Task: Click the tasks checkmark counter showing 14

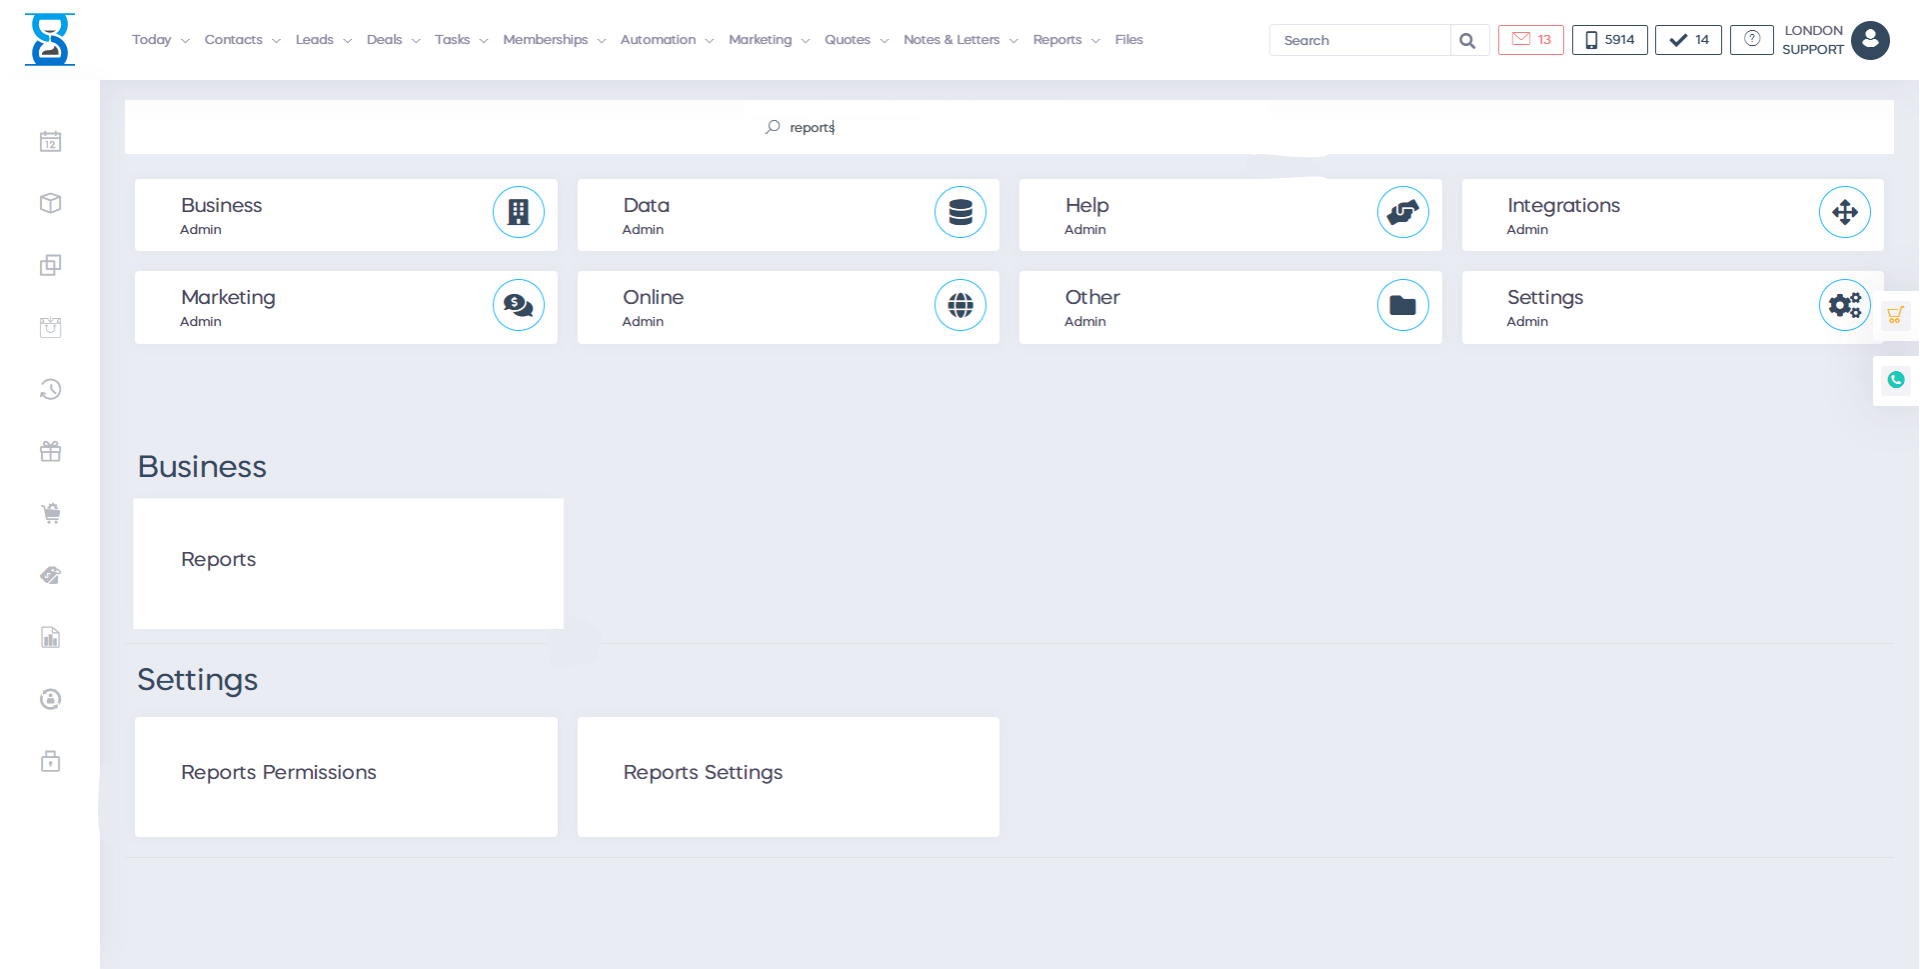Action: coord(1688,40)
